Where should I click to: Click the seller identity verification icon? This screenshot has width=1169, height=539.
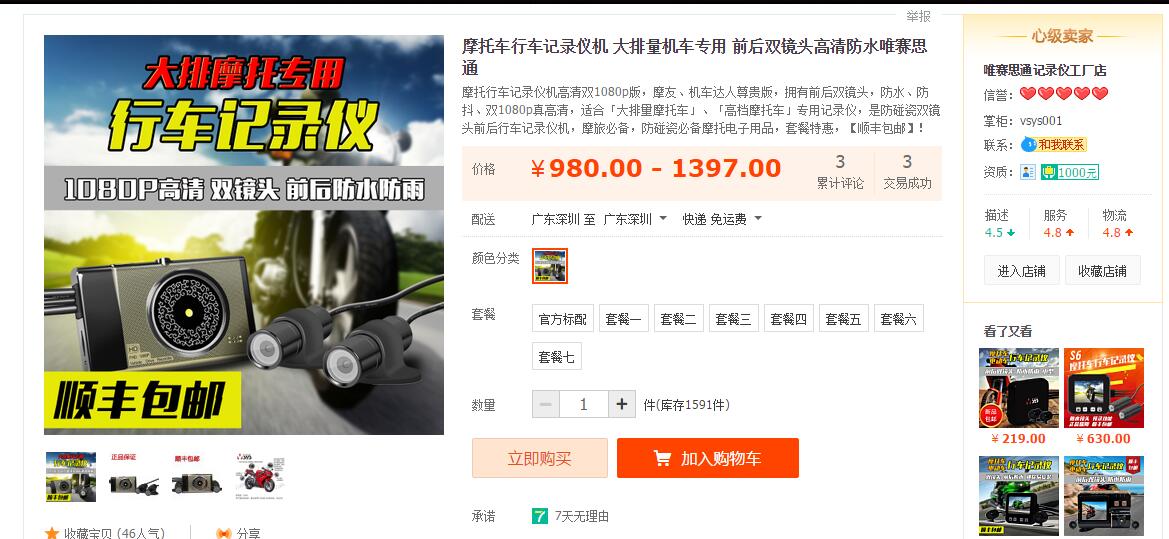[x=1028, y=172]
